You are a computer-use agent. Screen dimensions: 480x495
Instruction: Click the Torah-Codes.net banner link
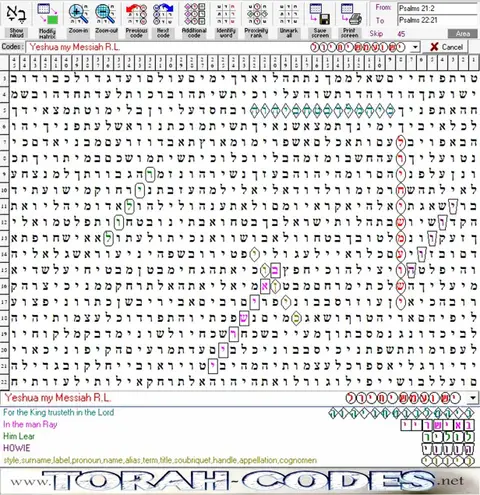click(x=240, y=481)
